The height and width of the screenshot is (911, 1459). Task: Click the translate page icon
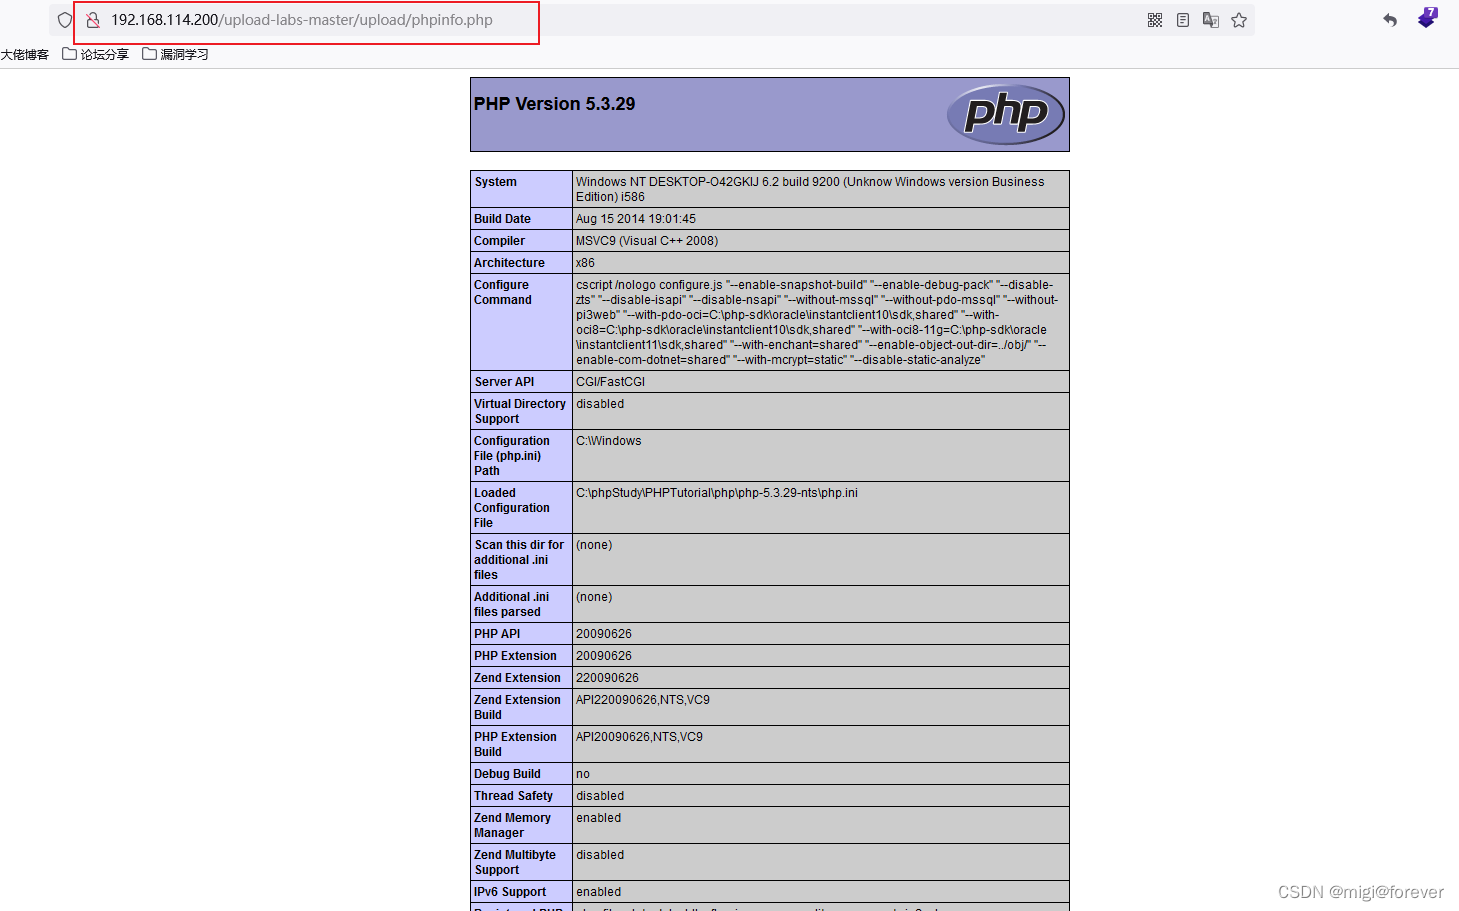click(x=1211, y=20)
